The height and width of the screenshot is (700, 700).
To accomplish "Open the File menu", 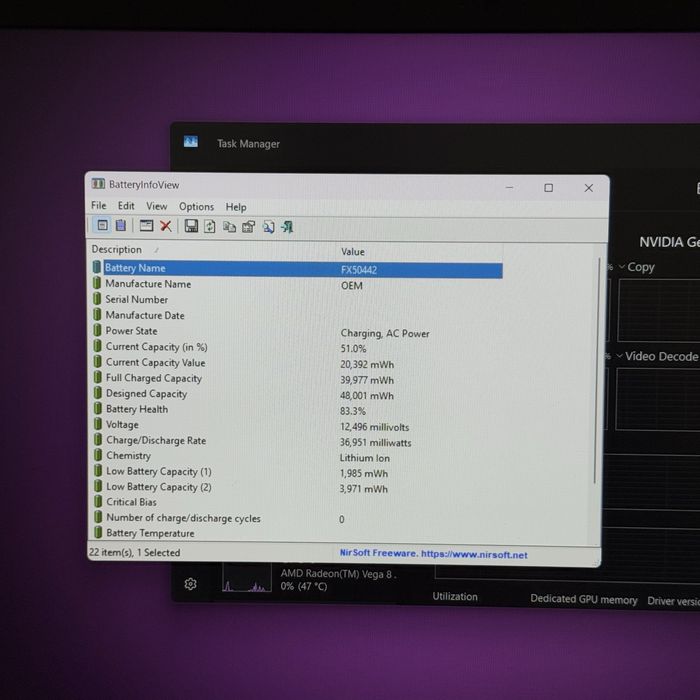I will click(x=99, y=205).
